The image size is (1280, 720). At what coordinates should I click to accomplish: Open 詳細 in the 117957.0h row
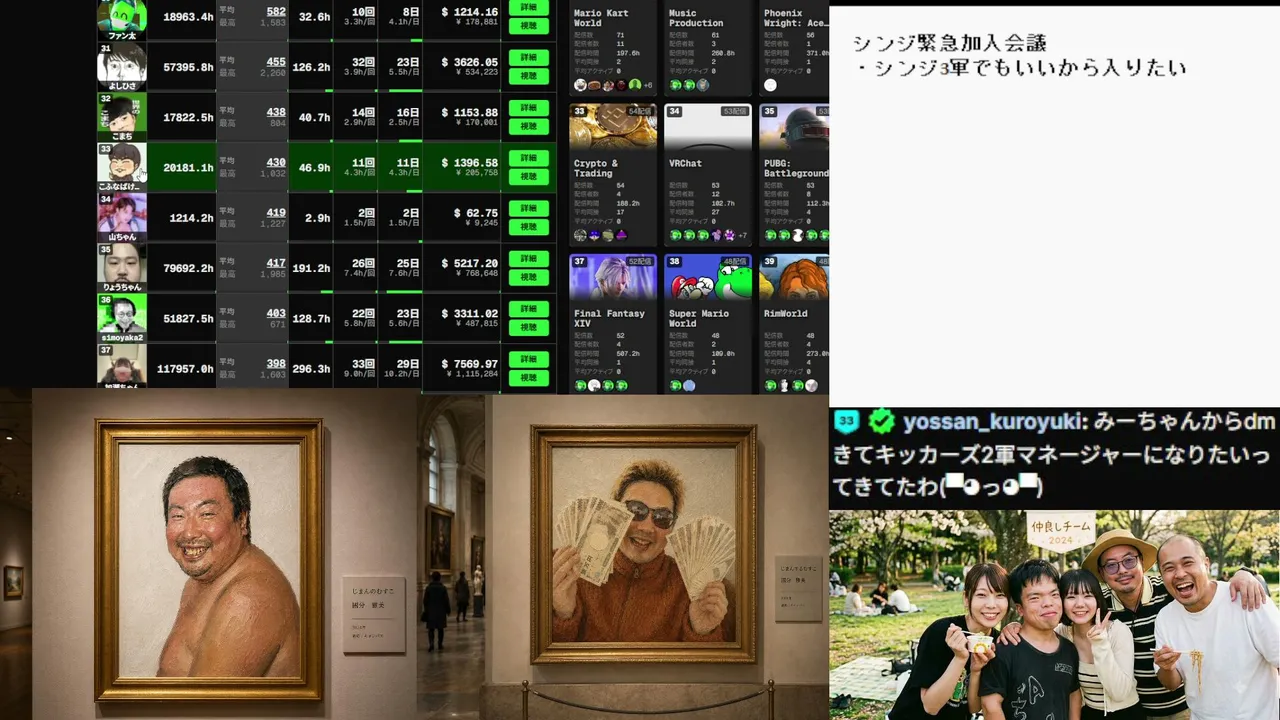pos(529,358)
